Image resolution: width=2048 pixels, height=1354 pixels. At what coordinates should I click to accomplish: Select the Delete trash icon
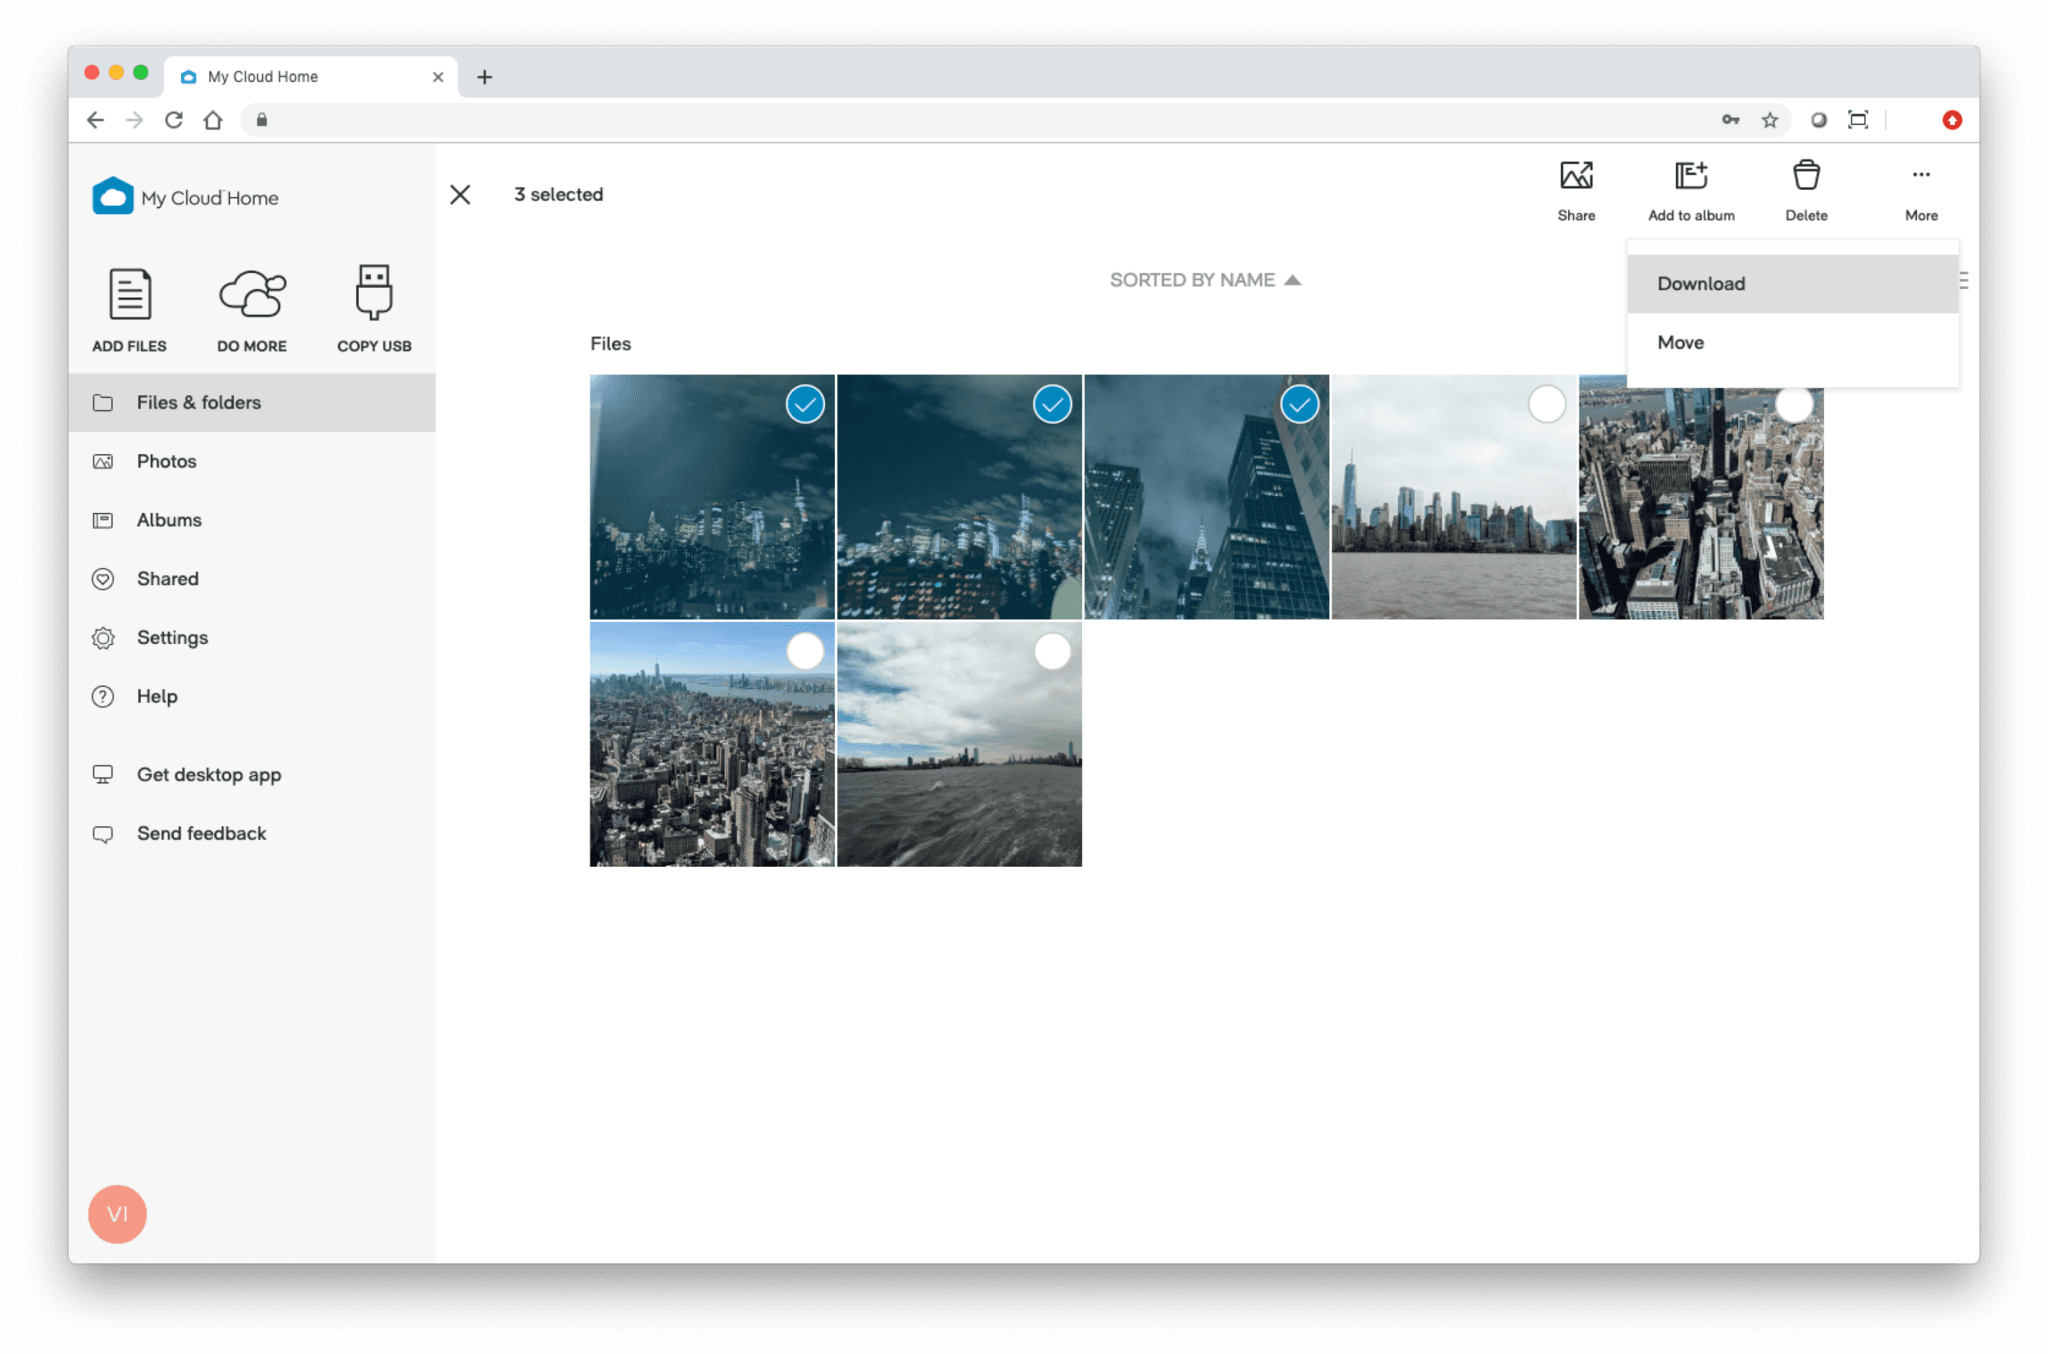tap(1806, 188)
